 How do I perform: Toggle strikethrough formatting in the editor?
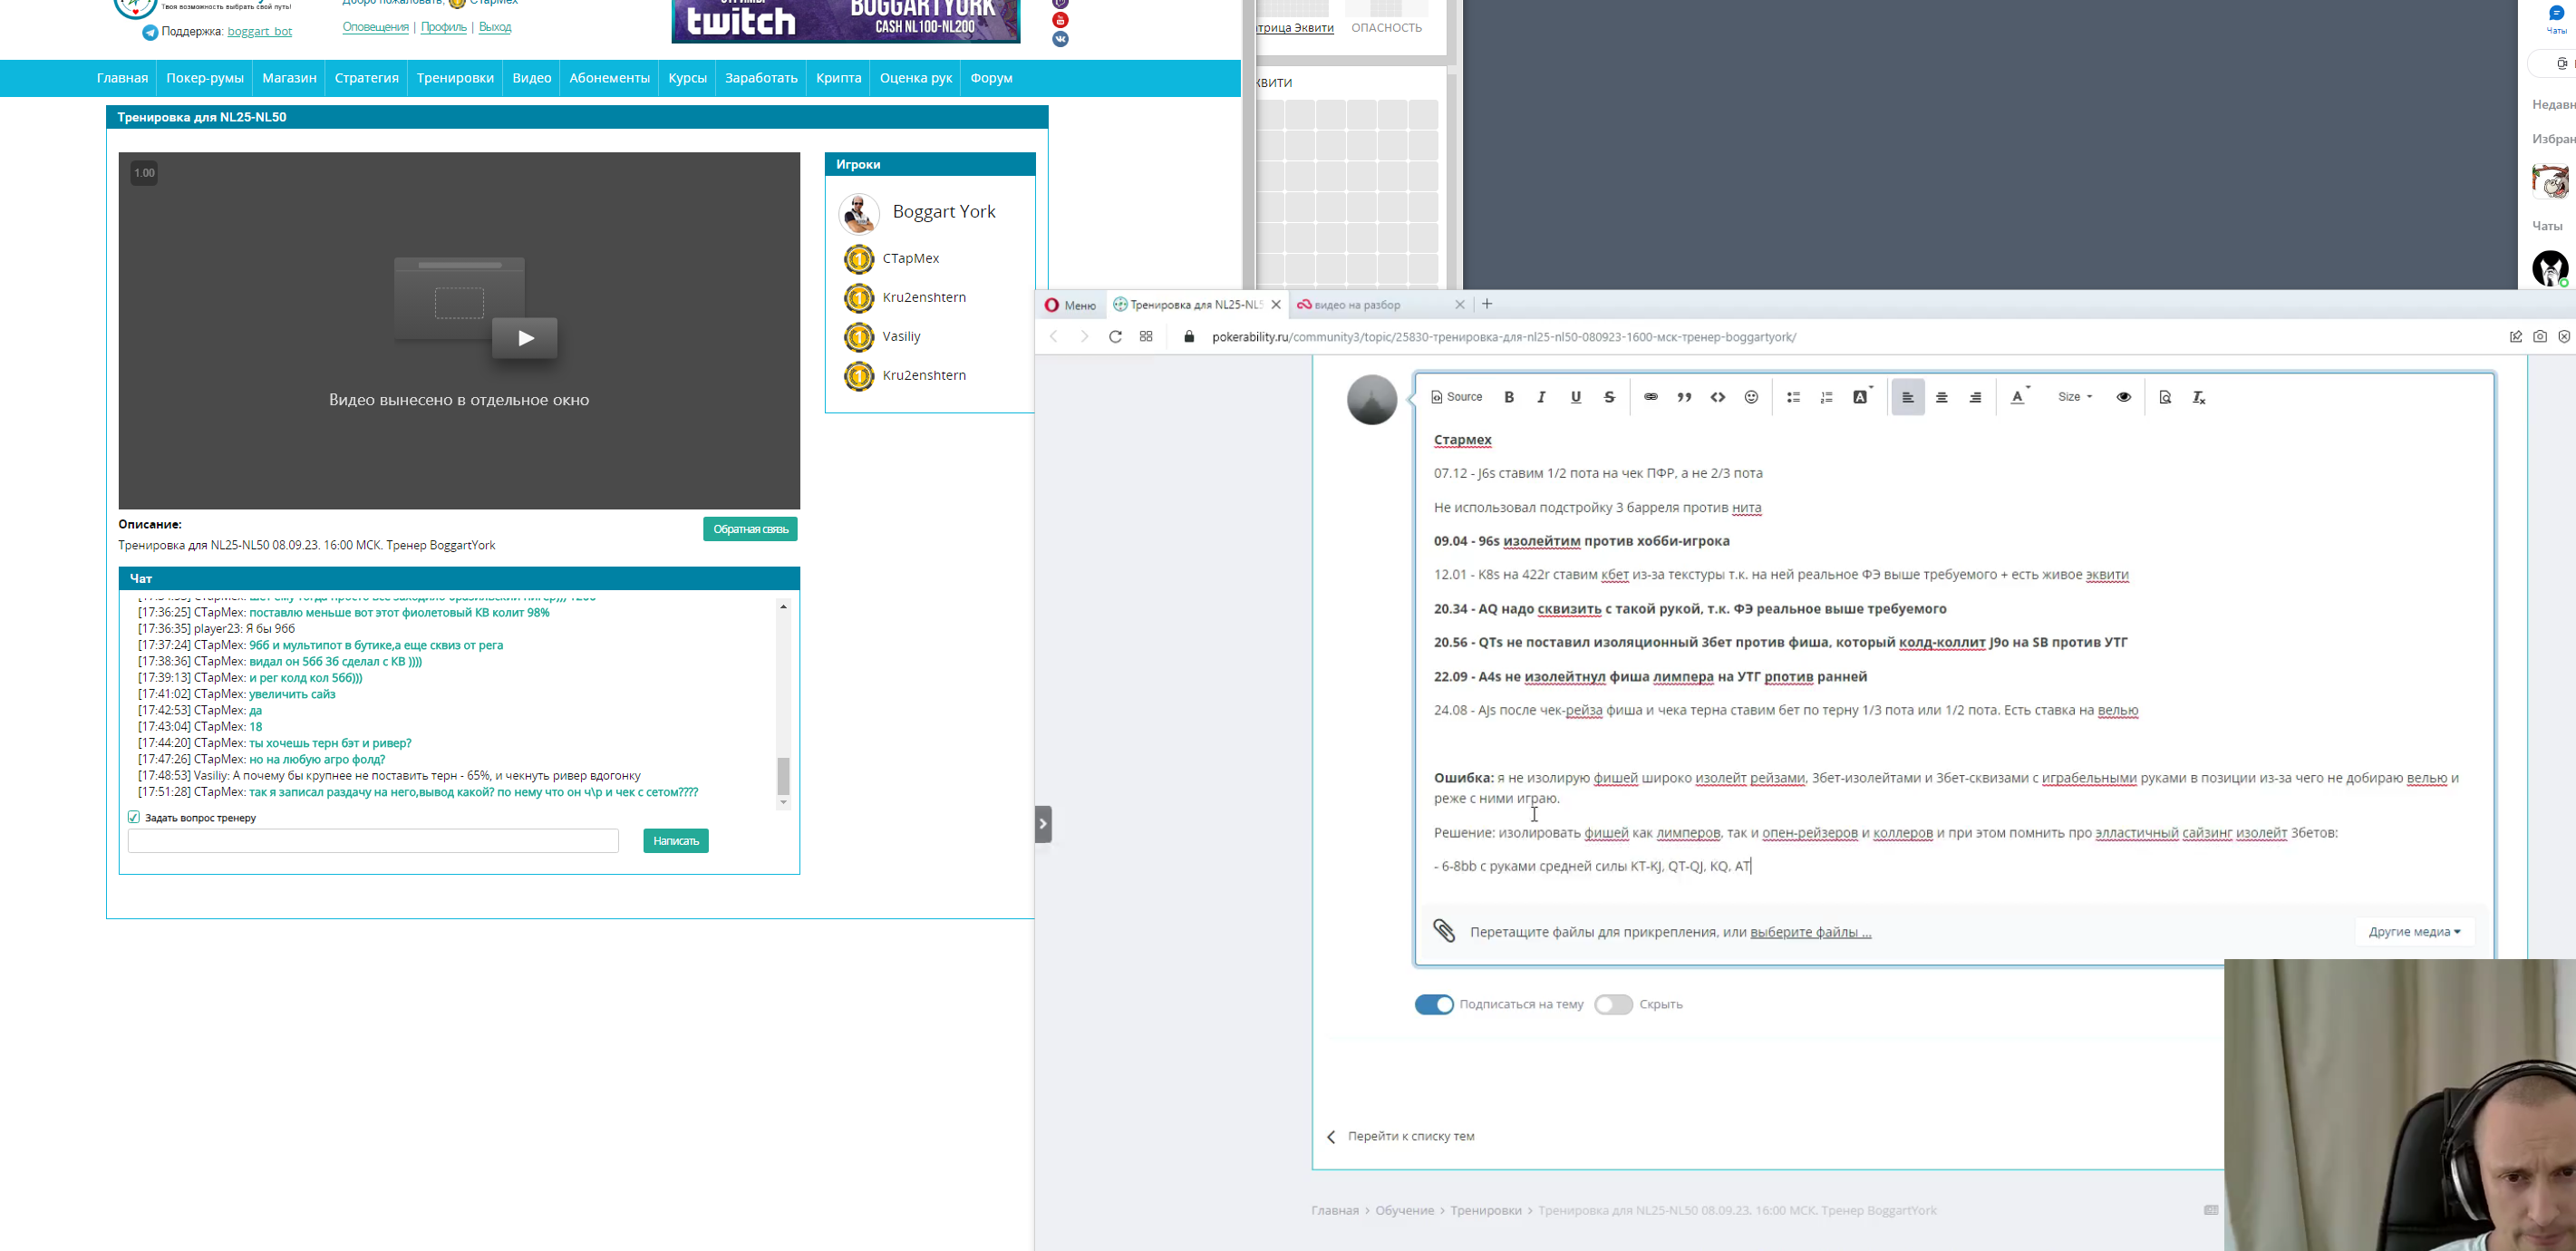coord(1609,397)
